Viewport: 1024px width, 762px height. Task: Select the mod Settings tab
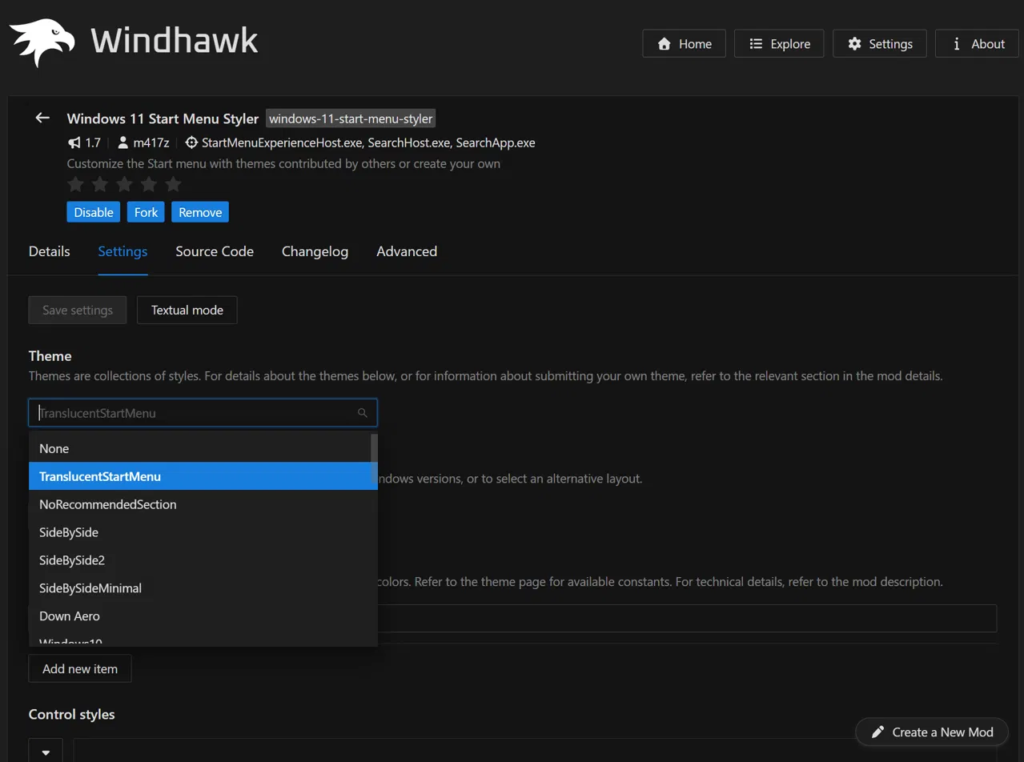click(123, 251)
